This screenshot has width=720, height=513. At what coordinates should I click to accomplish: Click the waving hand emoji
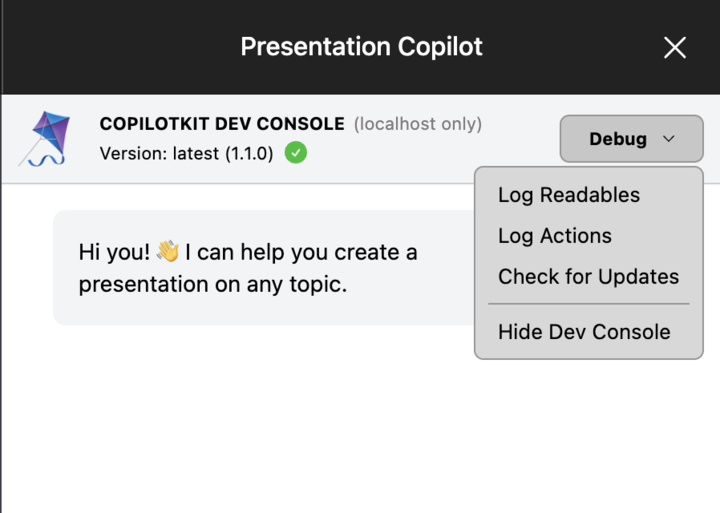pyautogui.click(x=167, y=253)
